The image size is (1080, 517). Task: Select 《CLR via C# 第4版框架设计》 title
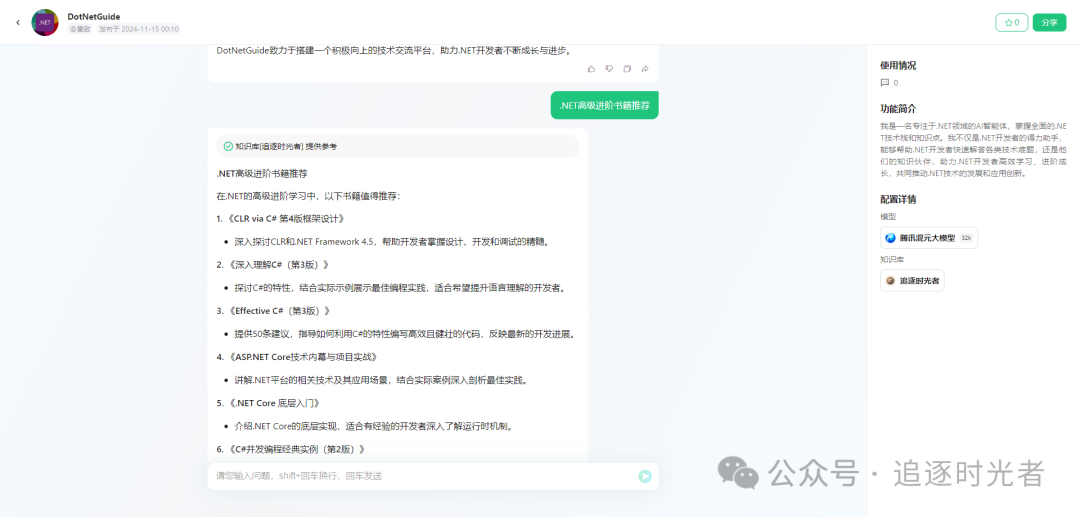[x=285, y=219]
